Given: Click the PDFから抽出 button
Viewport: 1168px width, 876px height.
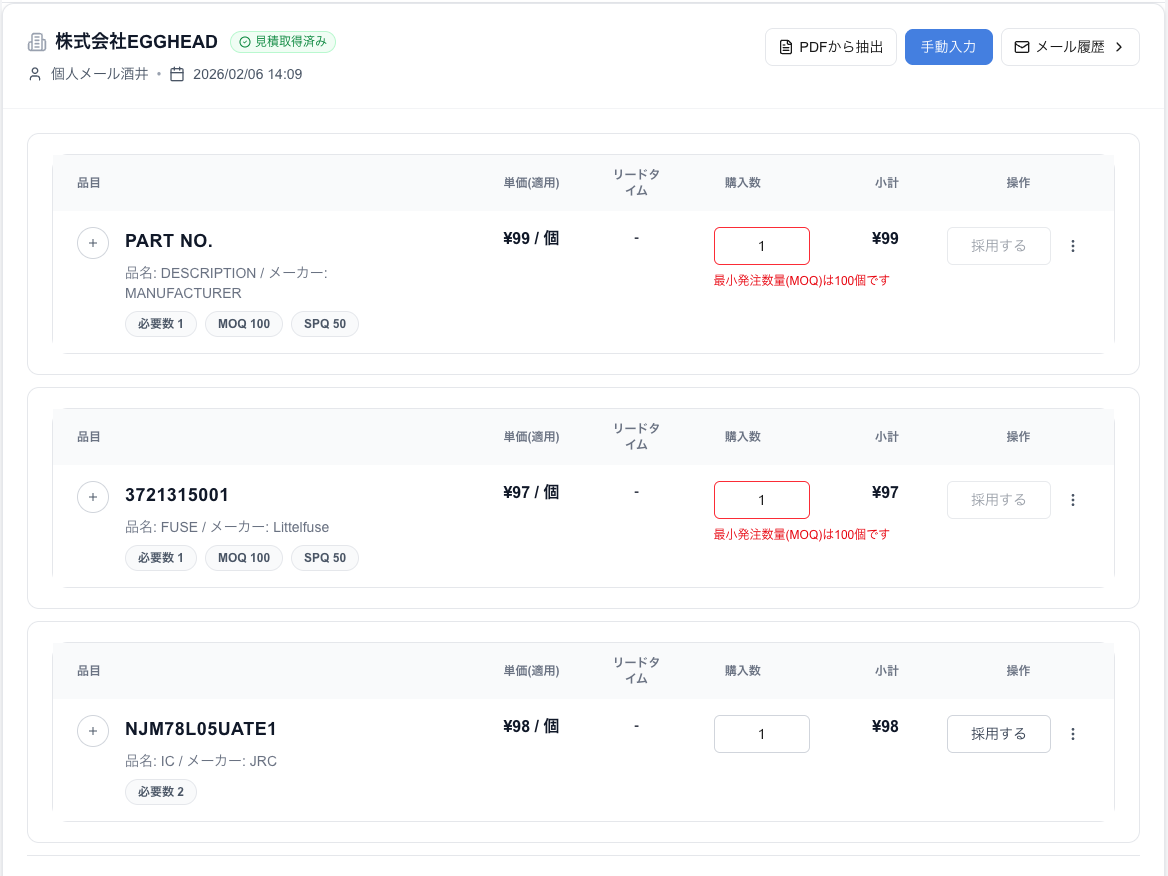Looking at the screenshot, I should 830,47.
